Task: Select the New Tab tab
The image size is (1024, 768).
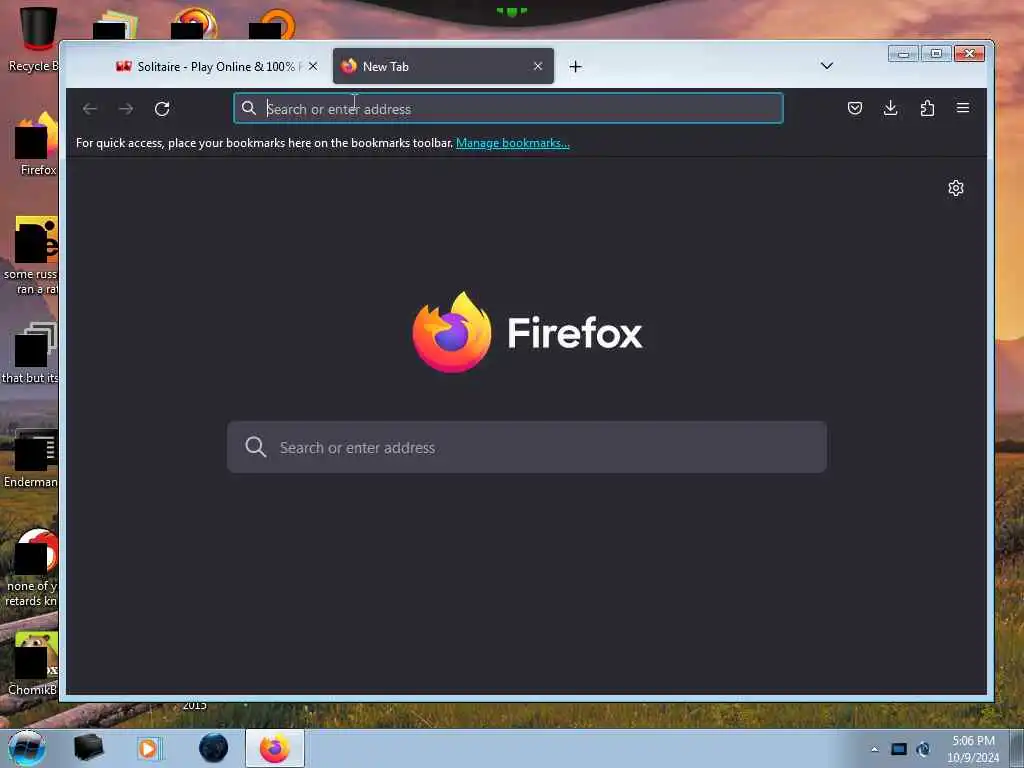Action: coord(443,66)
